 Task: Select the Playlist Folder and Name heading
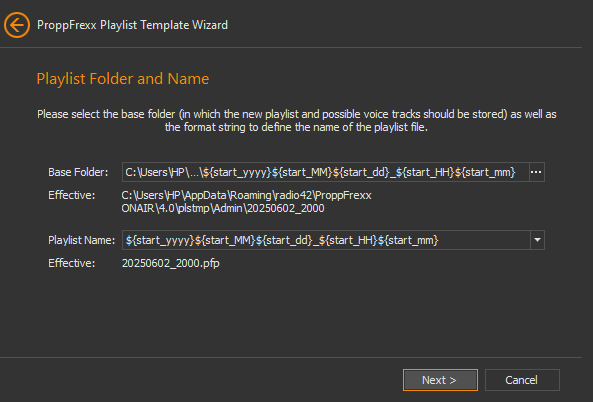pyautogui.click(x=123, y=79)
